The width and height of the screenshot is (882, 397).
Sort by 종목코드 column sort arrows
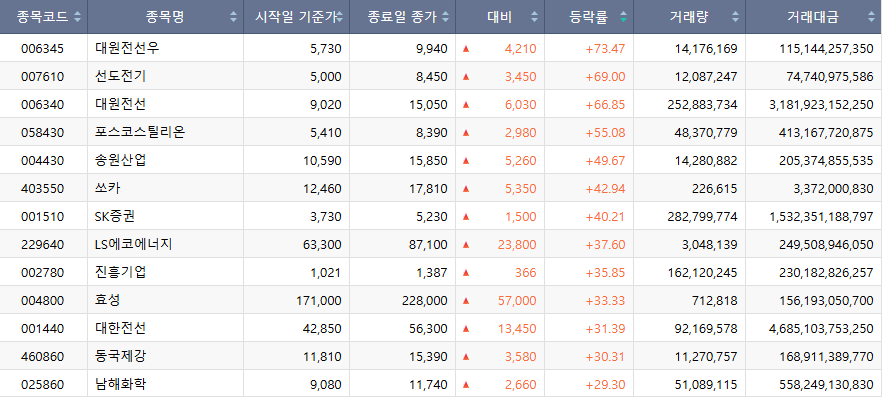coord(77,17)
